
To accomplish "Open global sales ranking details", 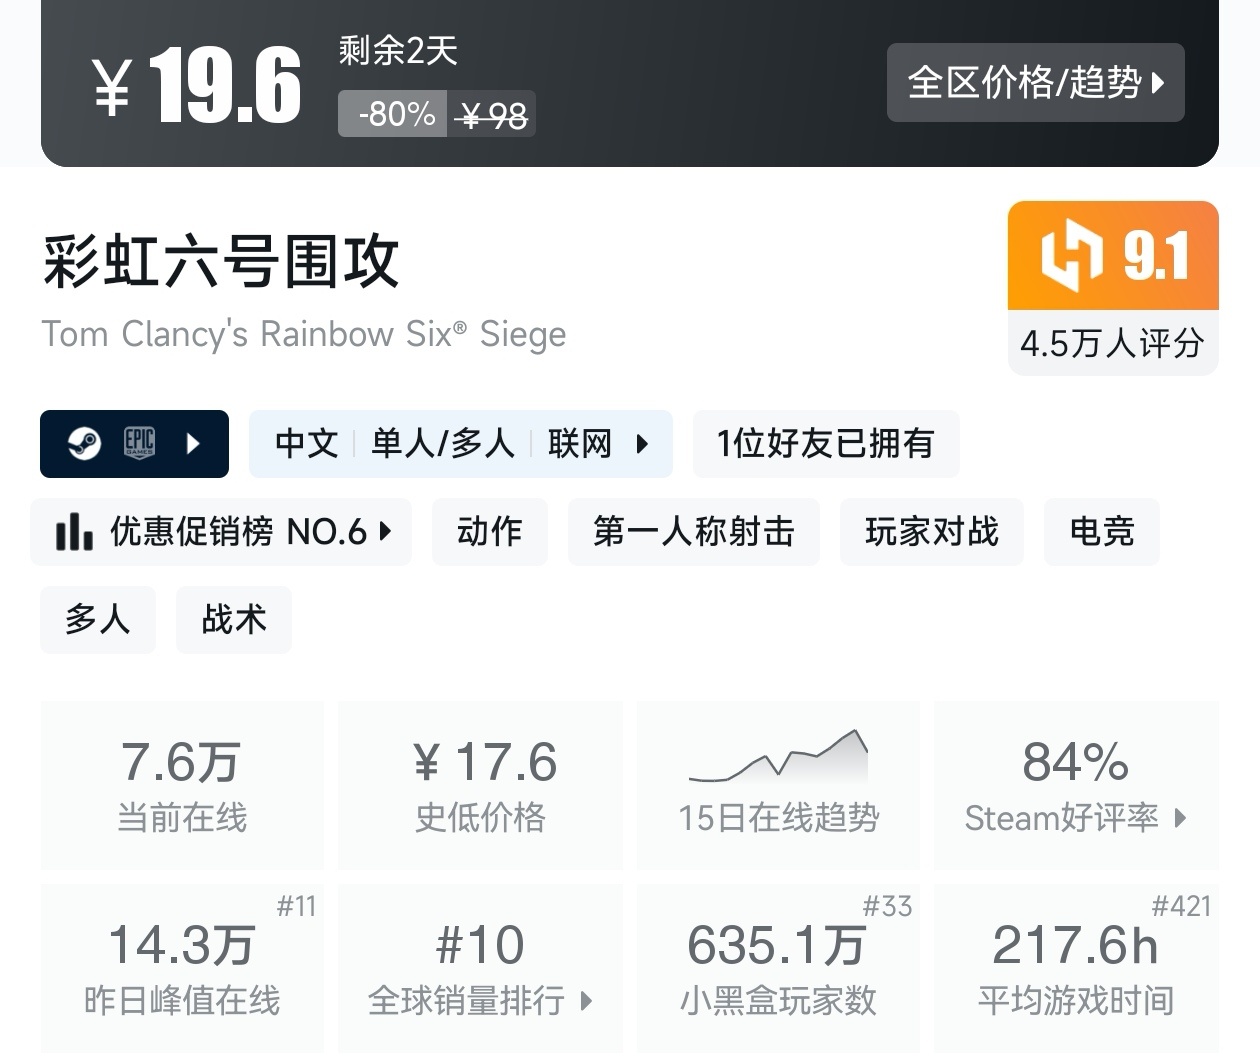I will [x=480, y=968].
